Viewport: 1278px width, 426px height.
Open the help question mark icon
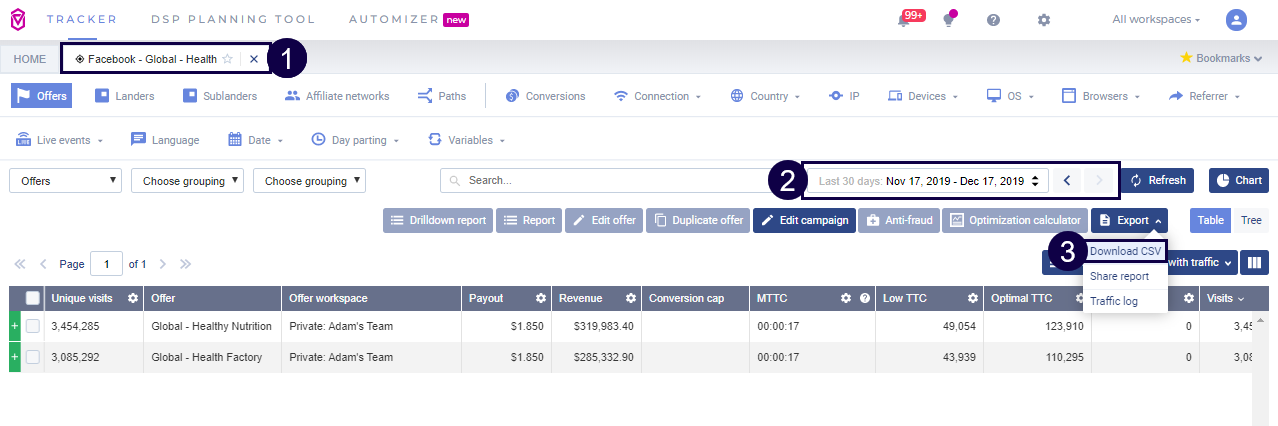coord(993,20)
